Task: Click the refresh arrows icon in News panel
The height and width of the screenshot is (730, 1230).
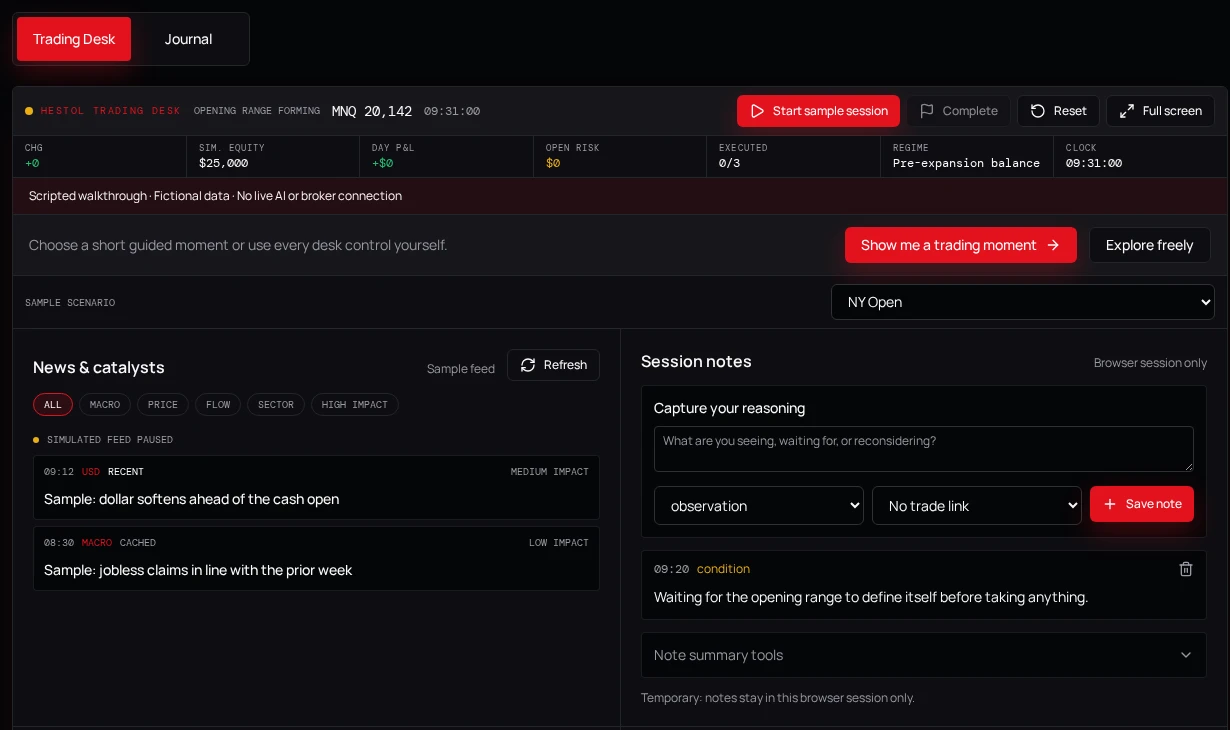Action: coord(528,365)
